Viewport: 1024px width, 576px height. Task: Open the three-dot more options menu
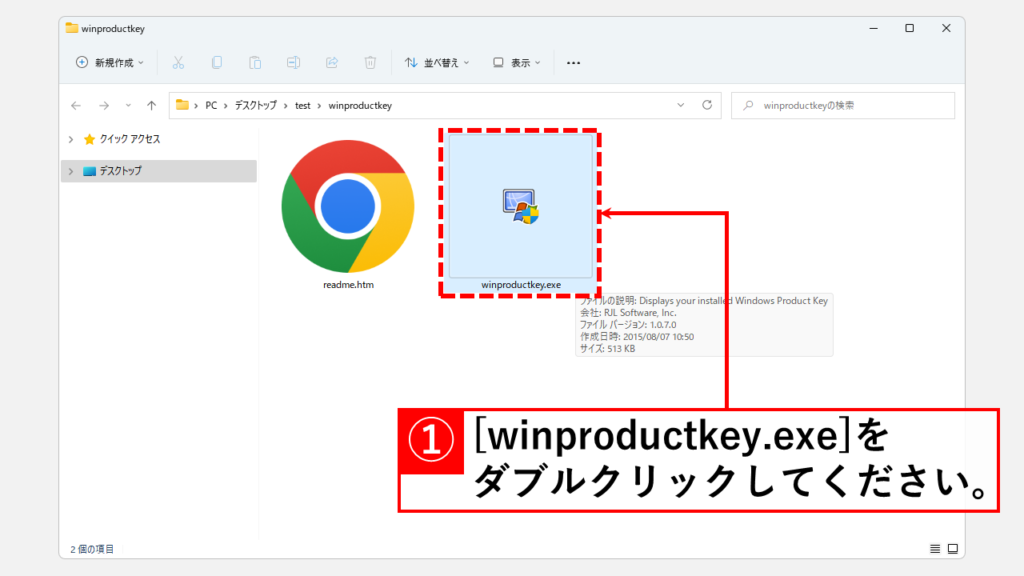click(x=573, y=63)
